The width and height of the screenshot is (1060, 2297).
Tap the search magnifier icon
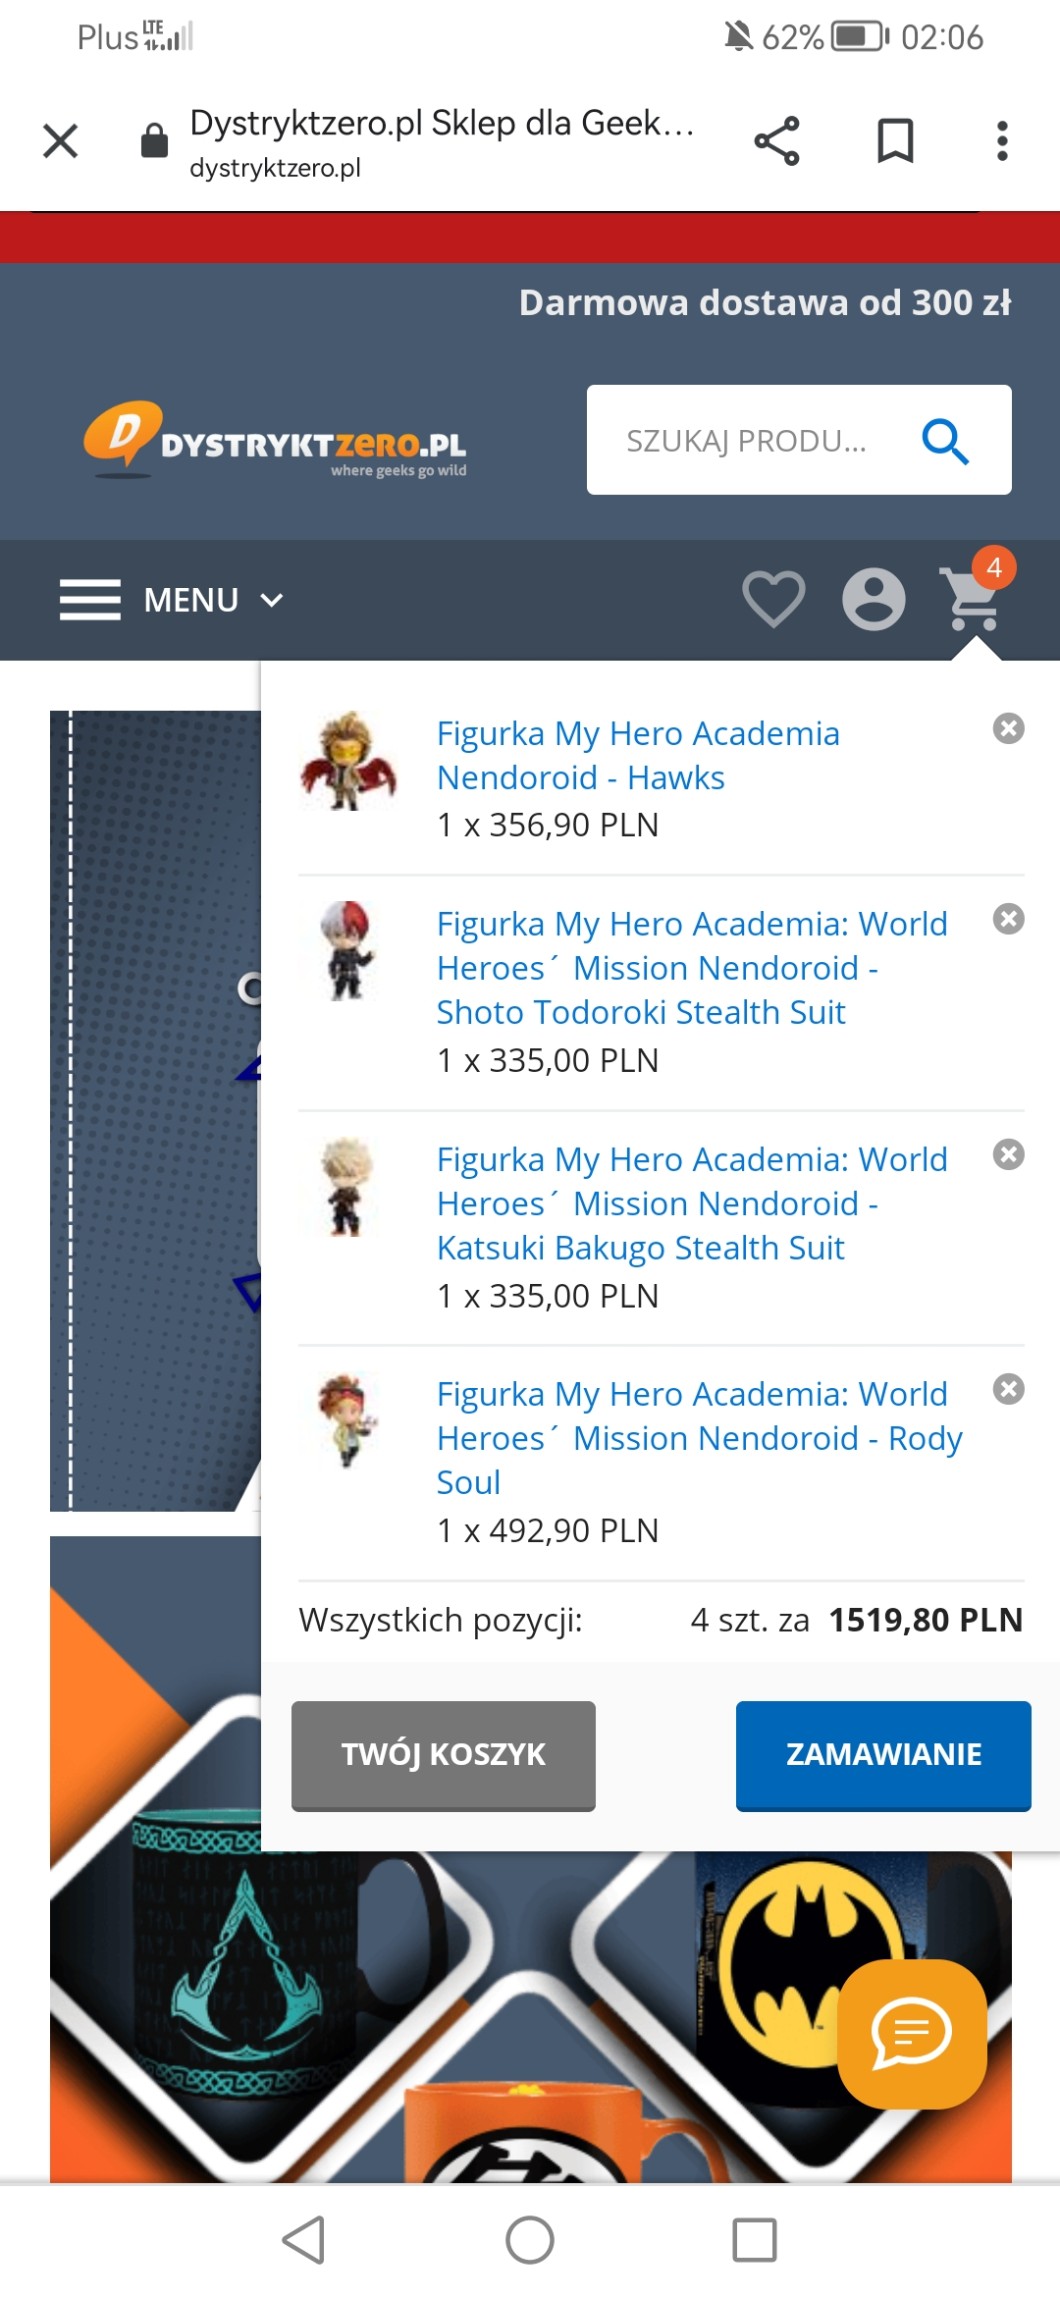(x=945, y=441)
